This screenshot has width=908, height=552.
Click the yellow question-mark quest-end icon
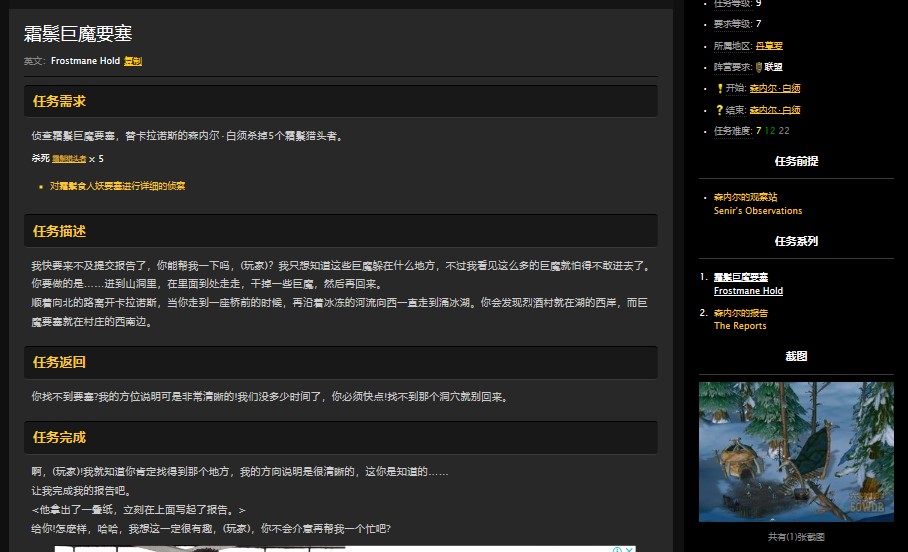tap(719, 110)
